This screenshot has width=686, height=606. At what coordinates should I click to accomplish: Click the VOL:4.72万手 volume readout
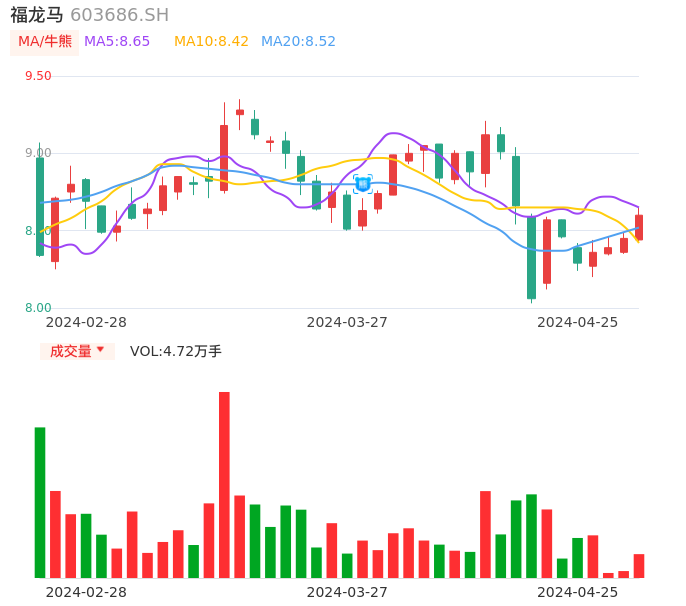click(x=176, y=351)
